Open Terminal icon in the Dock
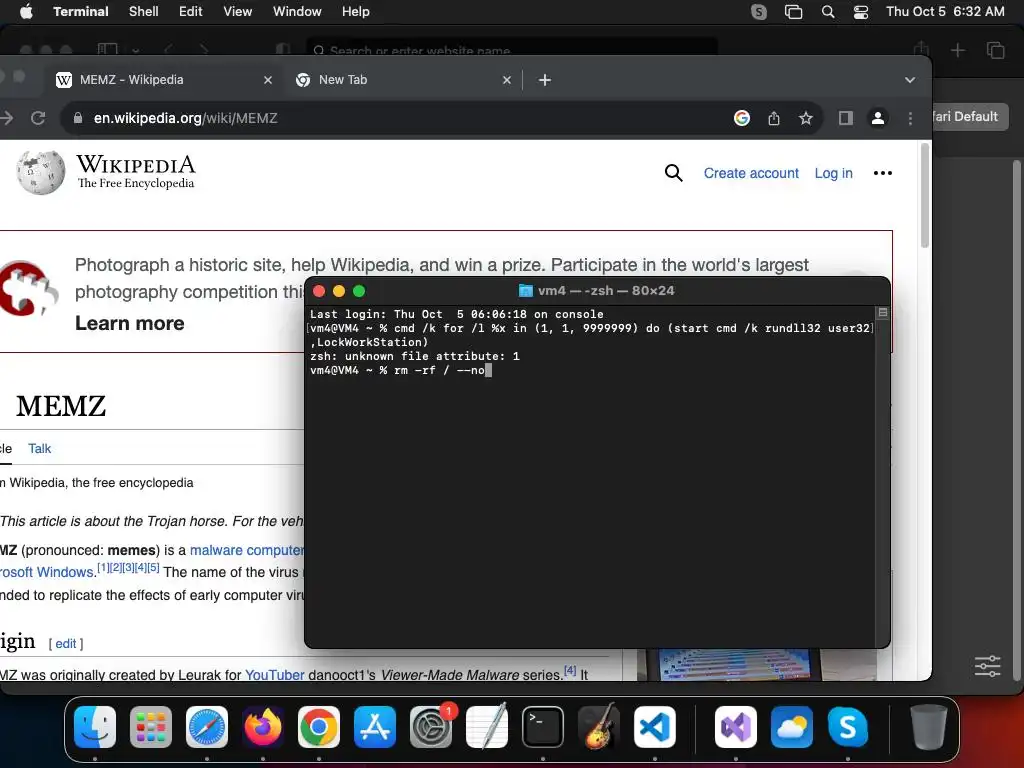This screenshot has height=768, width=1024. coord(543,727)
